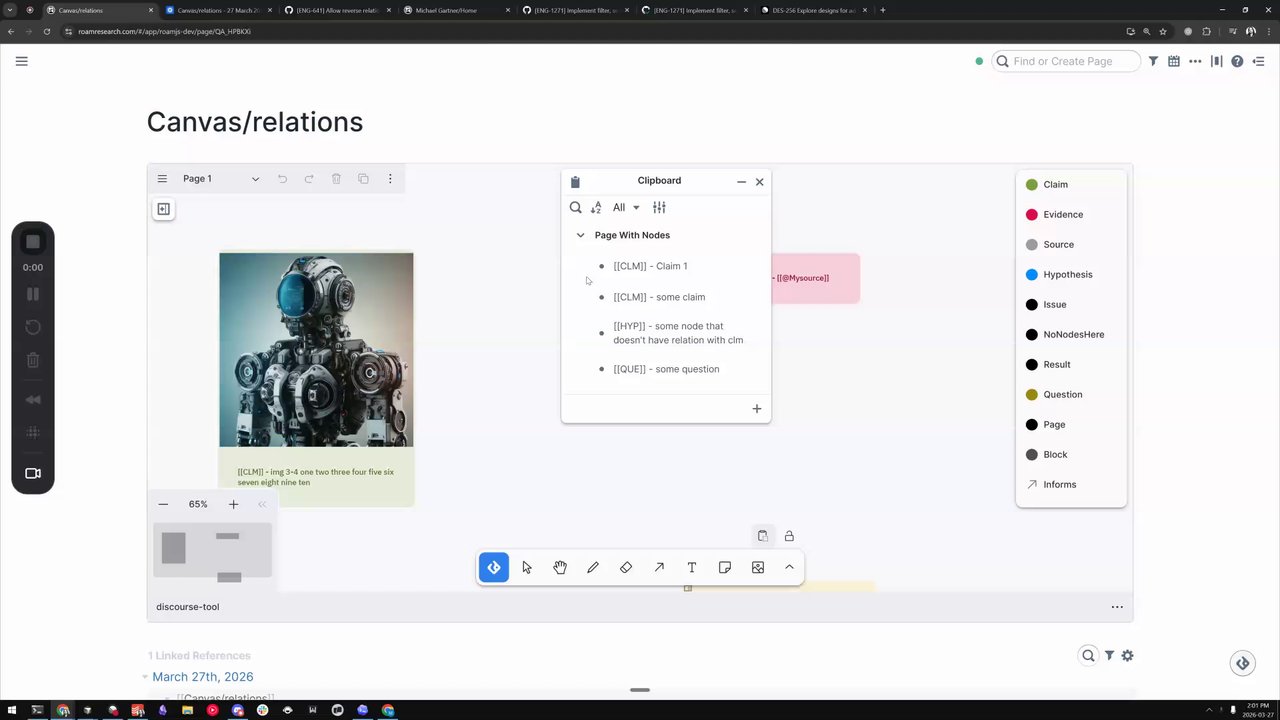Screen dimensions: 1280x720
Task: Open the canvas more-actions vertical dots
Action: click(x=390, y=179)
